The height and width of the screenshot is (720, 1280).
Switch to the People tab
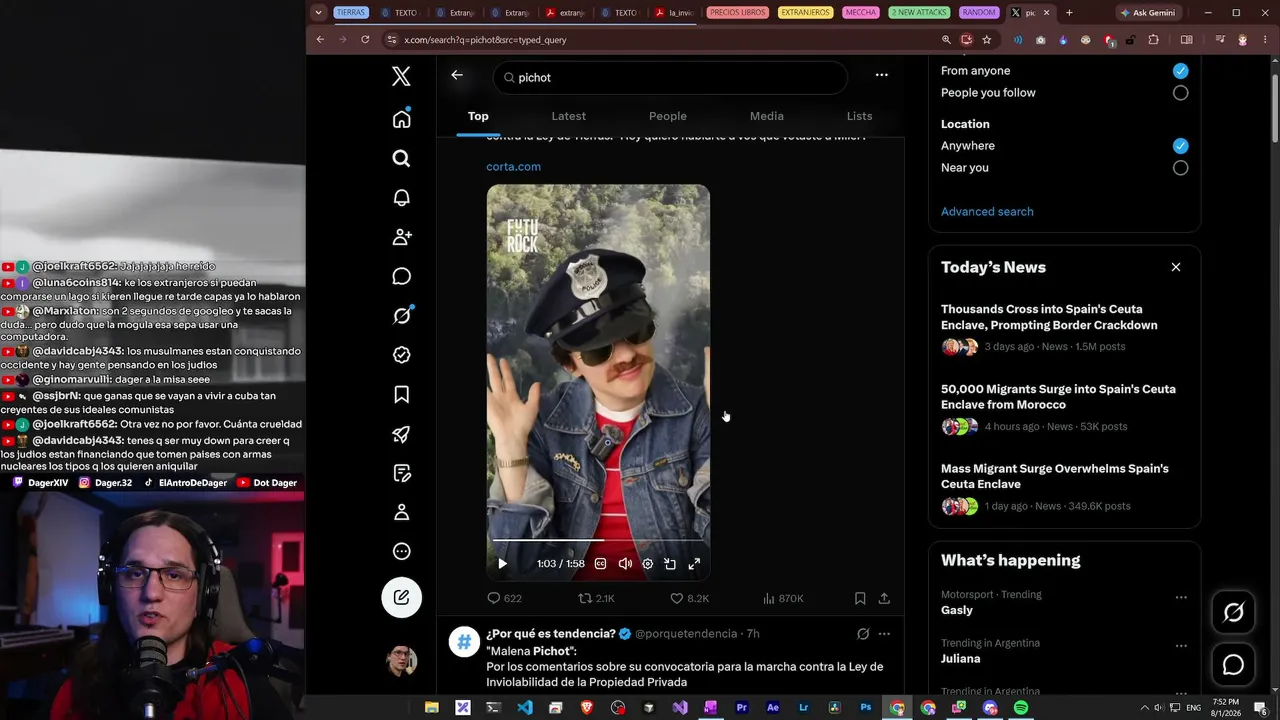(x=667, y=116)
